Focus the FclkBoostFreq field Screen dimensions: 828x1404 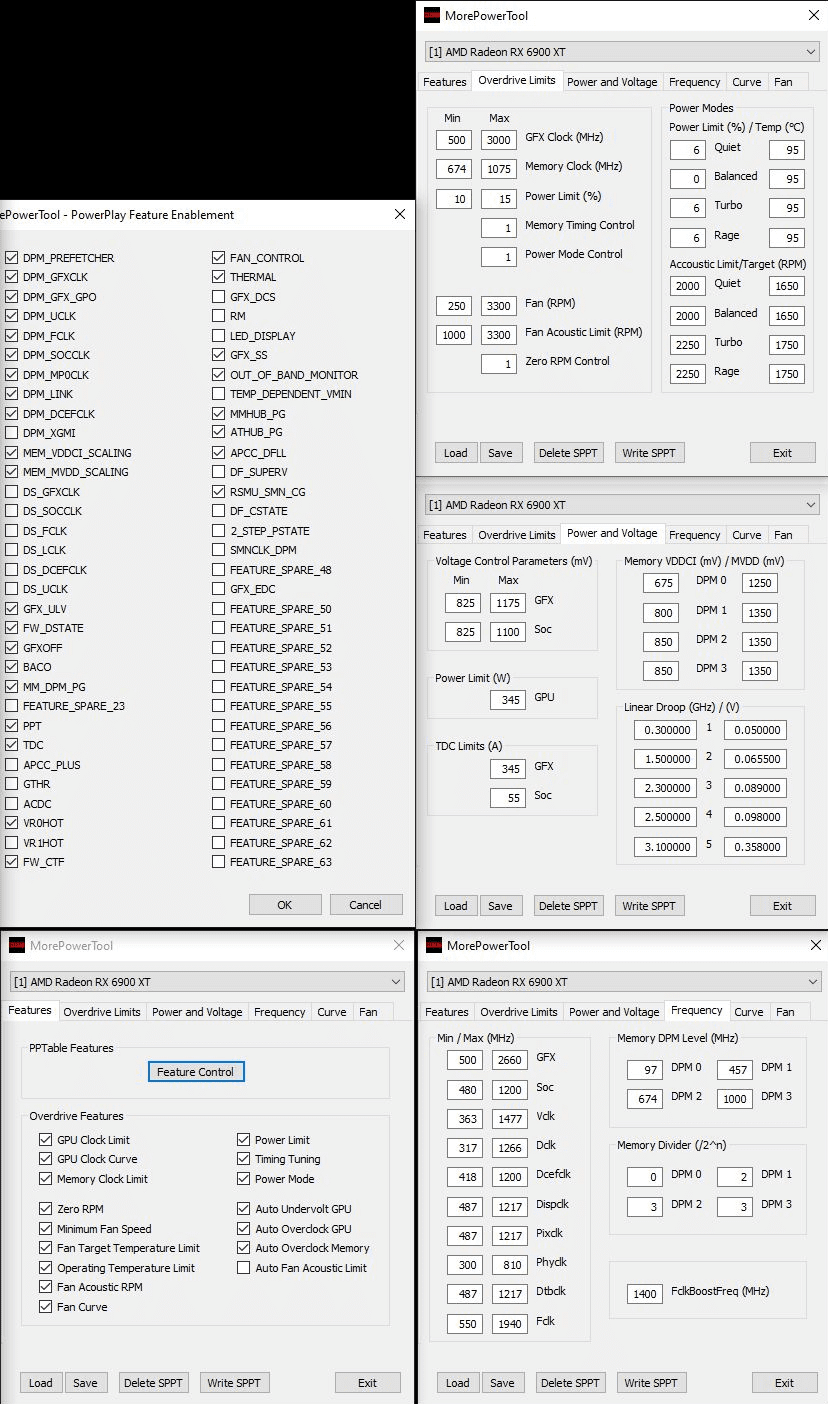pyautogui.click(x=645, y=1294)
